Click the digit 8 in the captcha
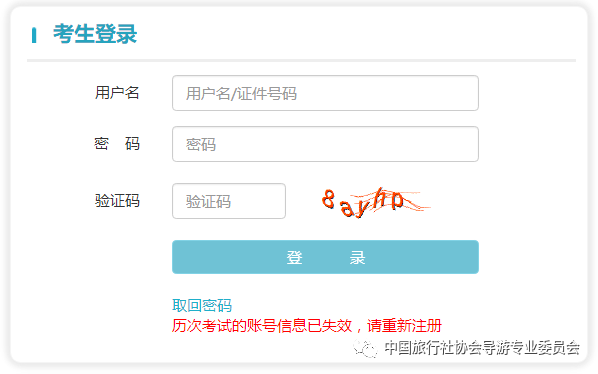The height and width of the screenshot is (374, 598). (328, 199)
